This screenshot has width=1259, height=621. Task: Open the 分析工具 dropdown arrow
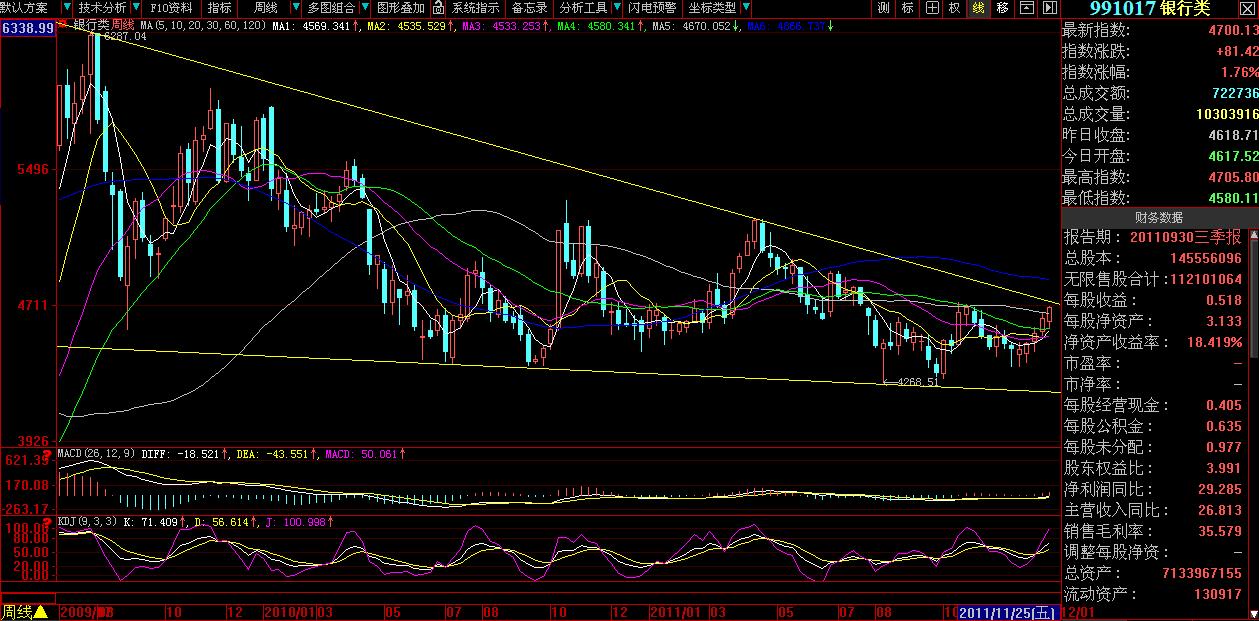point(616,8)
